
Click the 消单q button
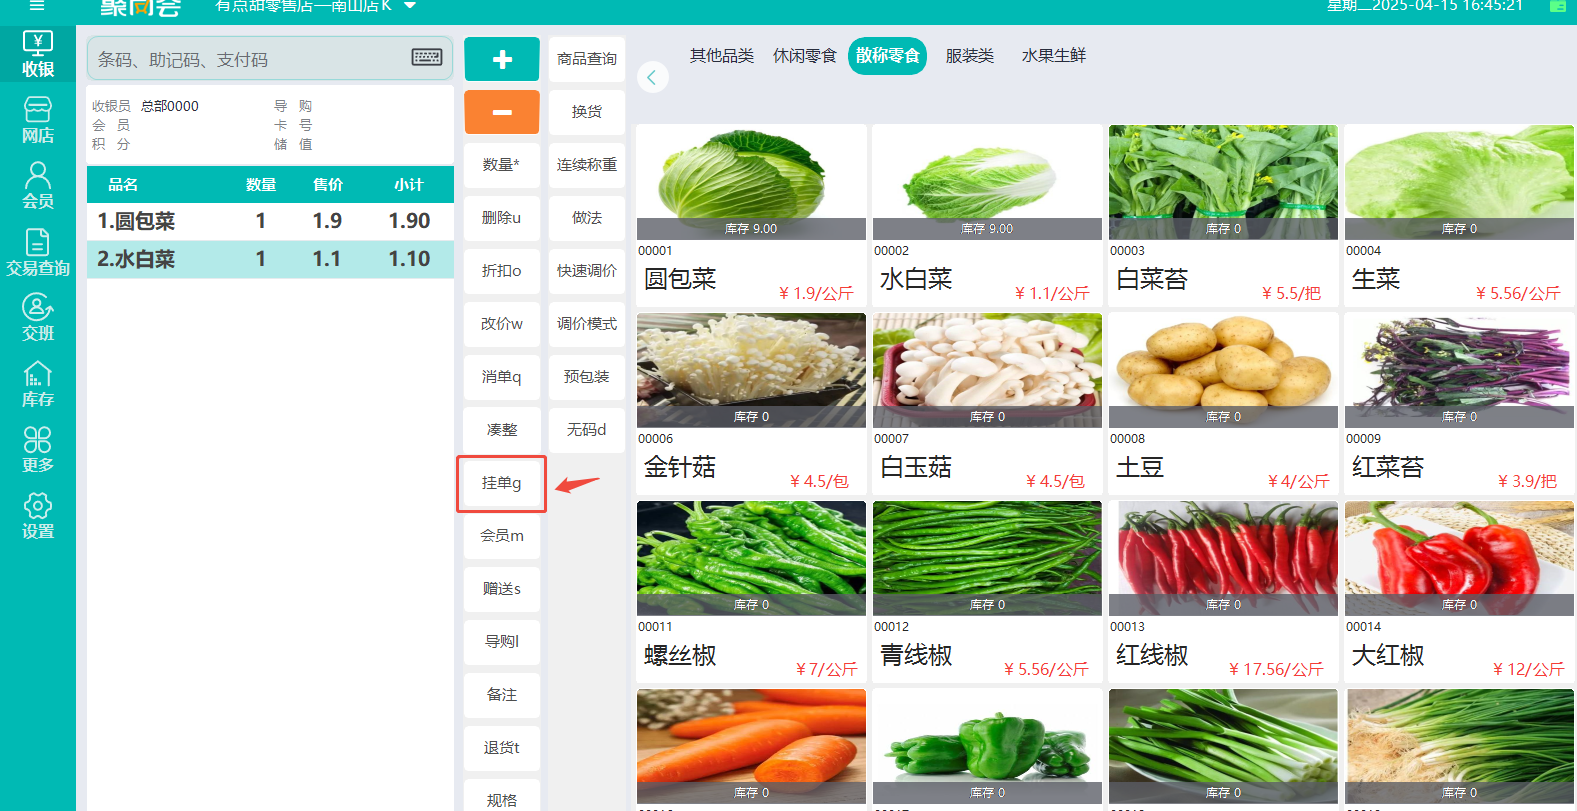click(x=502, y=377)
